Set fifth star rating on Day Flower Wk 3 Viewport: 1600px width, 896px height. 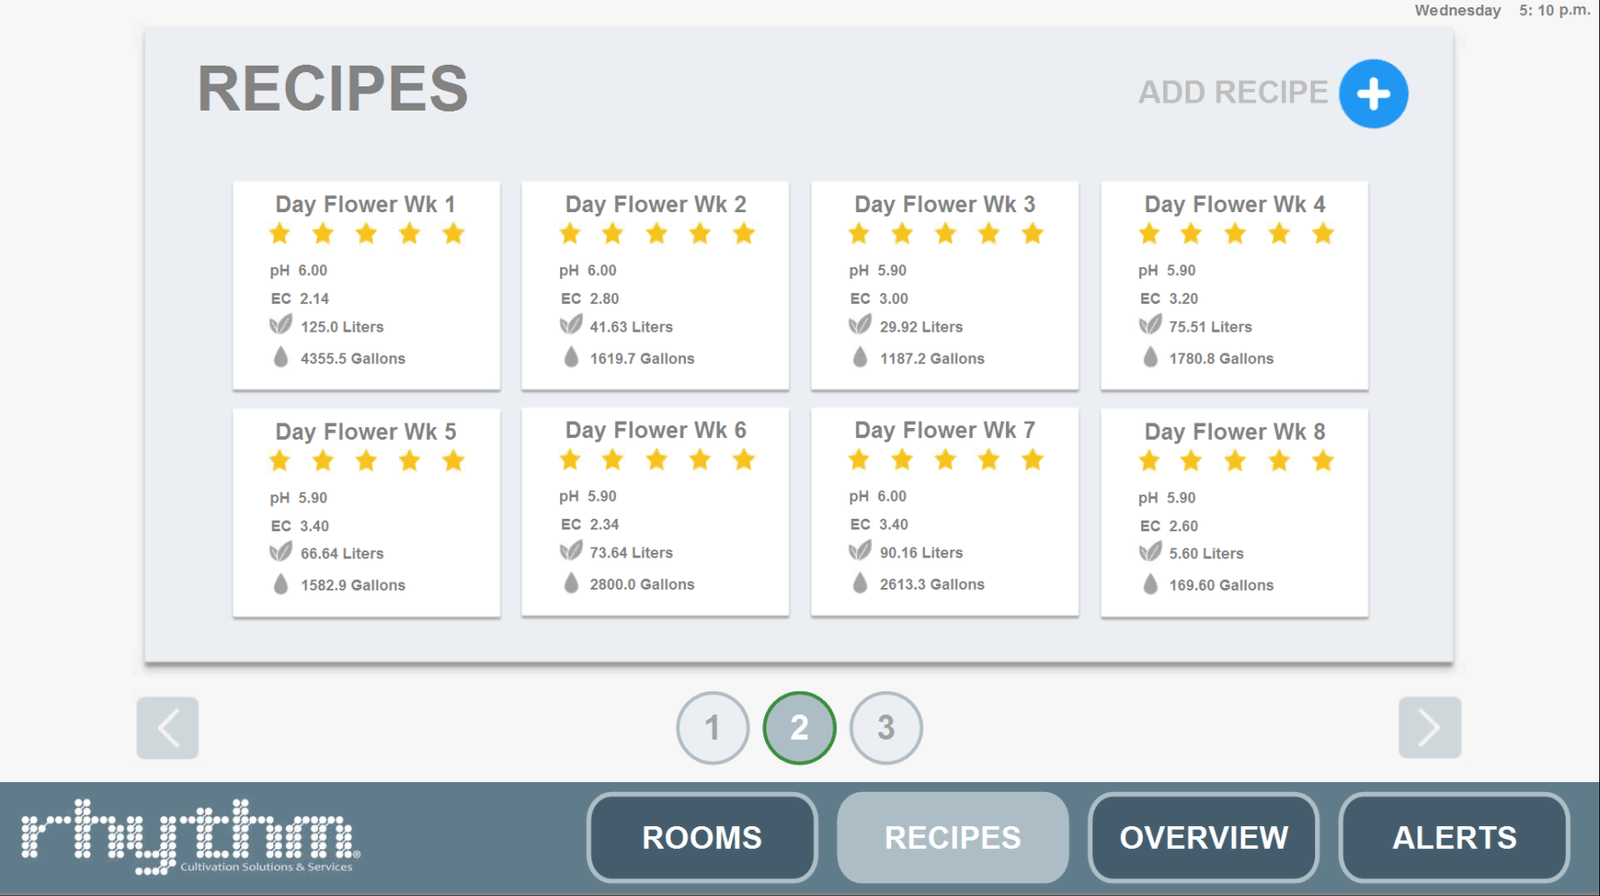[x=1032, y=234]
